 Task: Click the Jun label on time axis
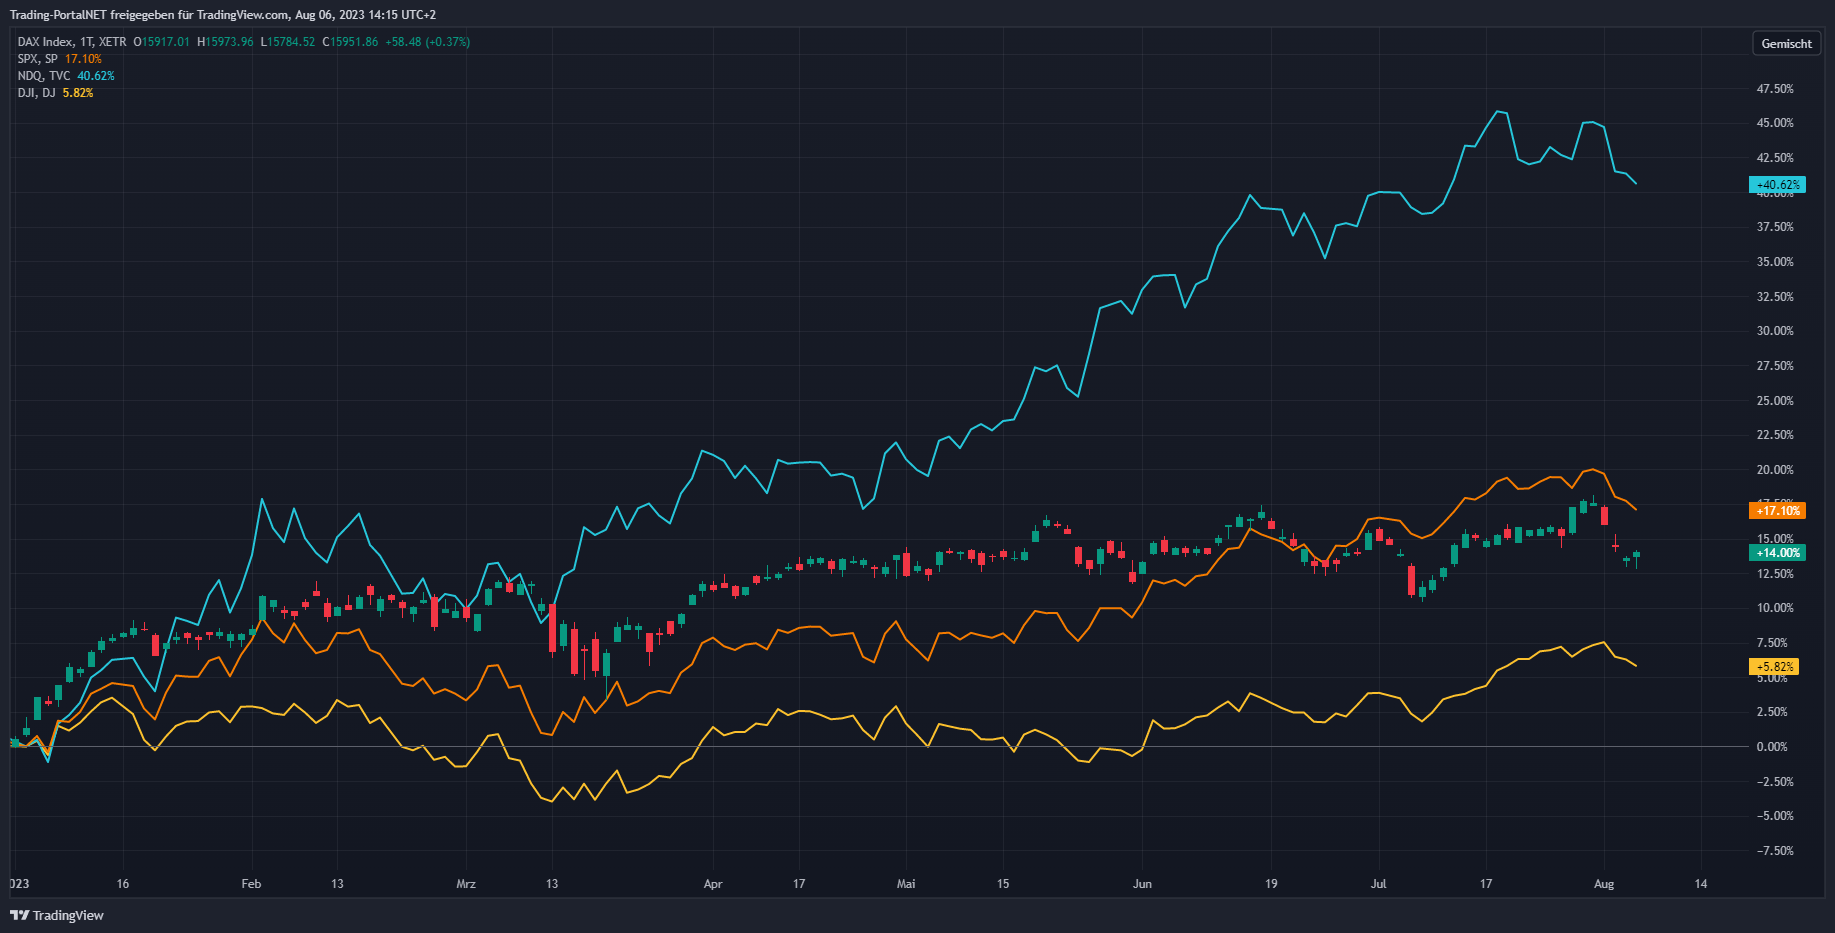[x=1142, y=884]
